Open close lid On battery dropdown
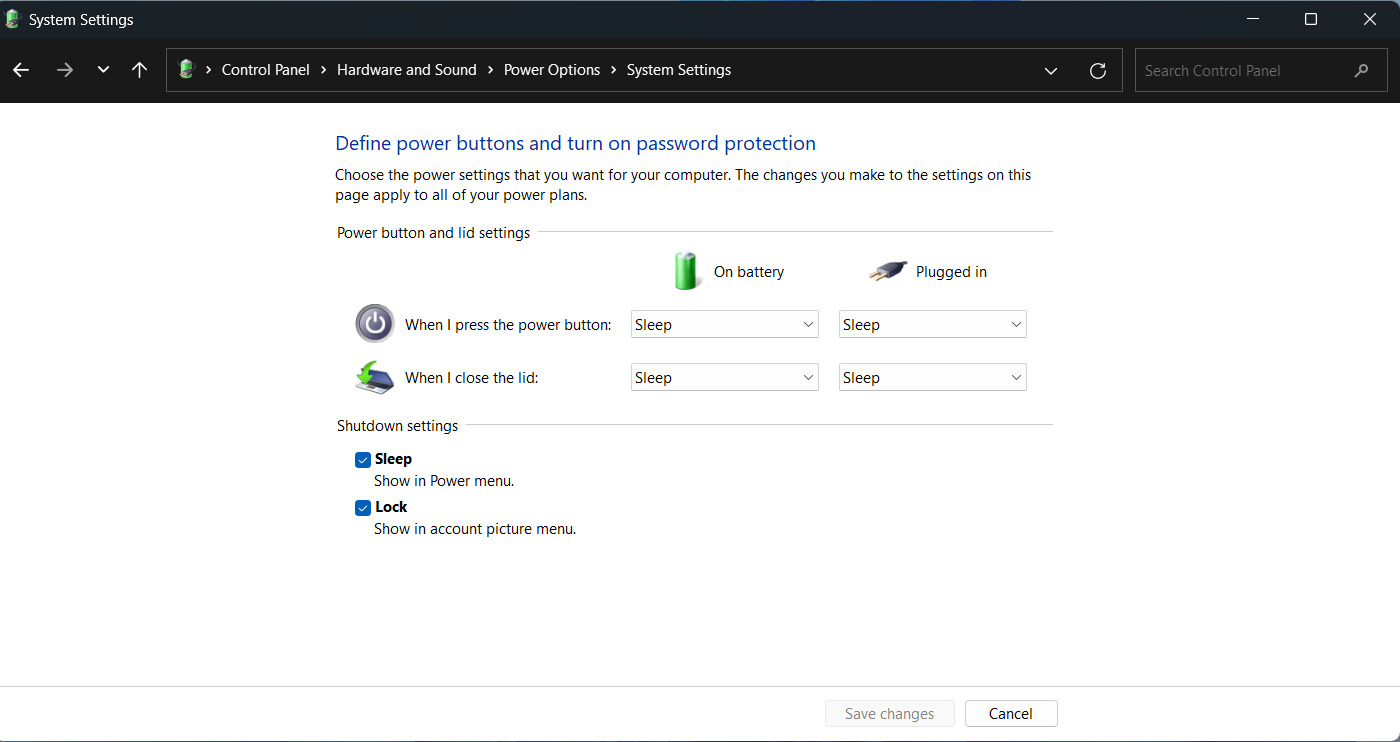 (x=725, y=377)
